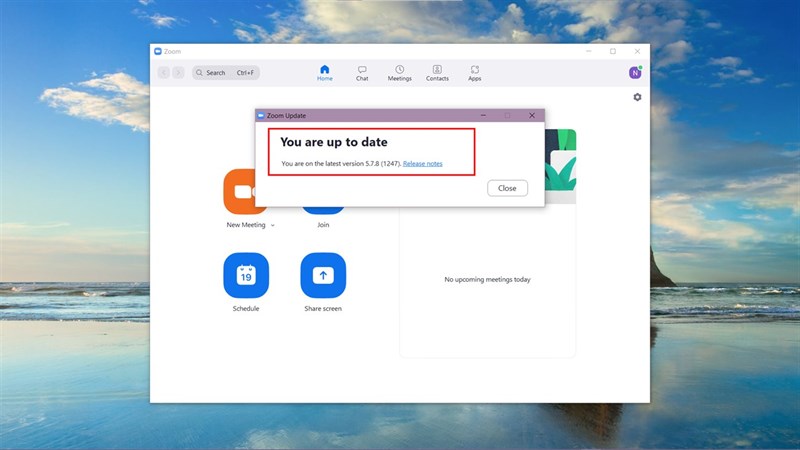Maximize the main Zoom window
This screenshot has height=450, width=800.
pos(613,51)
